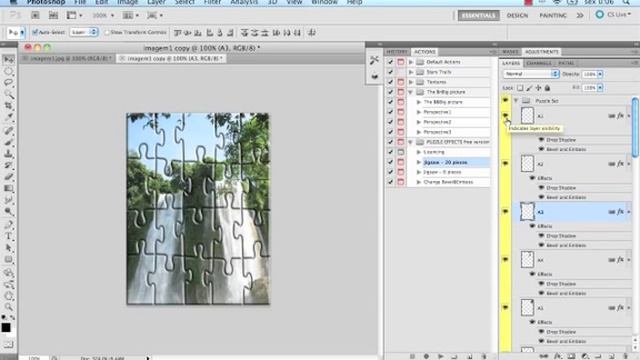The height and width of the screenshot is (360, 640).
Task: Hide layer A1 with its eye icon
Action: coord(505,116)
